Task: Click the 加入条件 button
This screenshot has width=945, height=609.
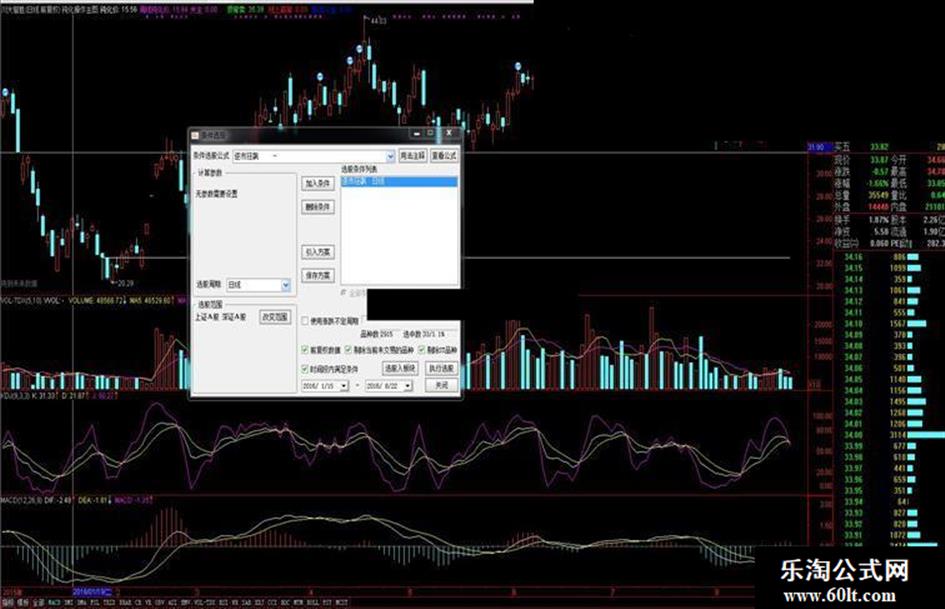Action: point(318,183)
